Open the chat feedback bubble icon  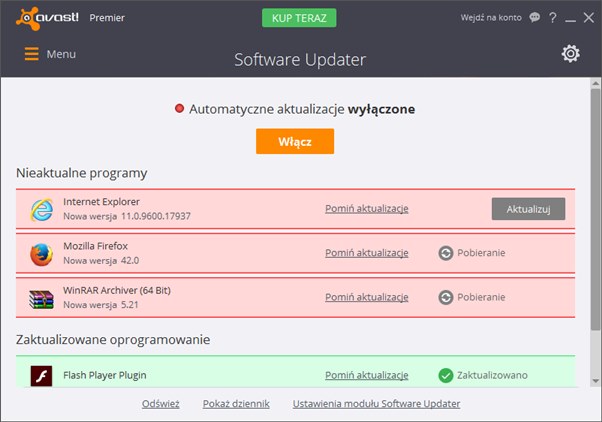click(534, 17)
